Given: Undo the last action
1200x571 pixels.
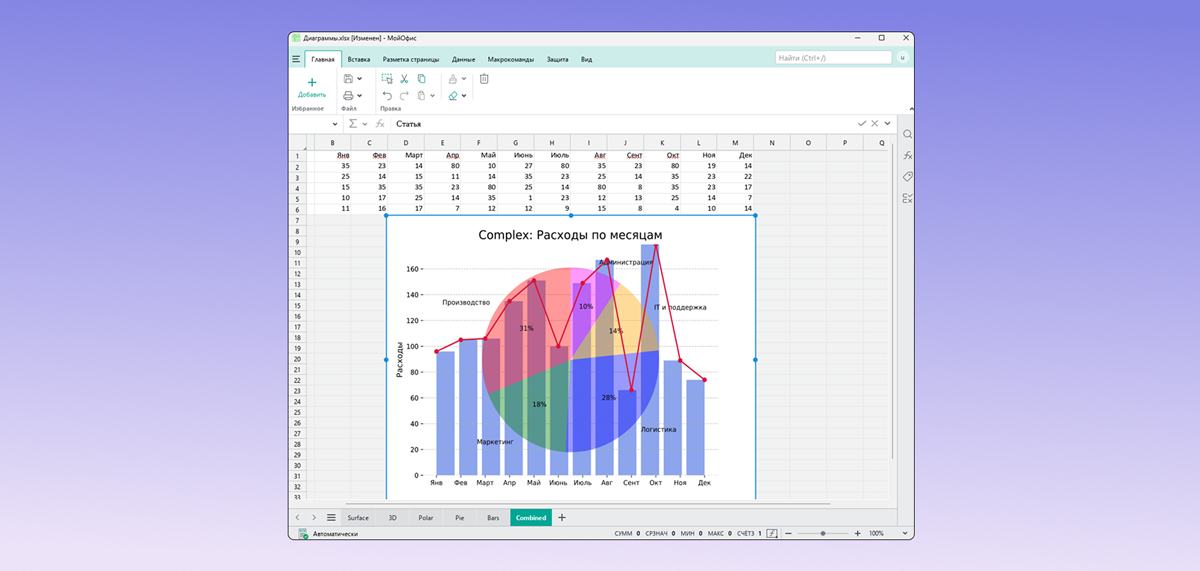Looking at the screenshot, I should coord(387,96).
